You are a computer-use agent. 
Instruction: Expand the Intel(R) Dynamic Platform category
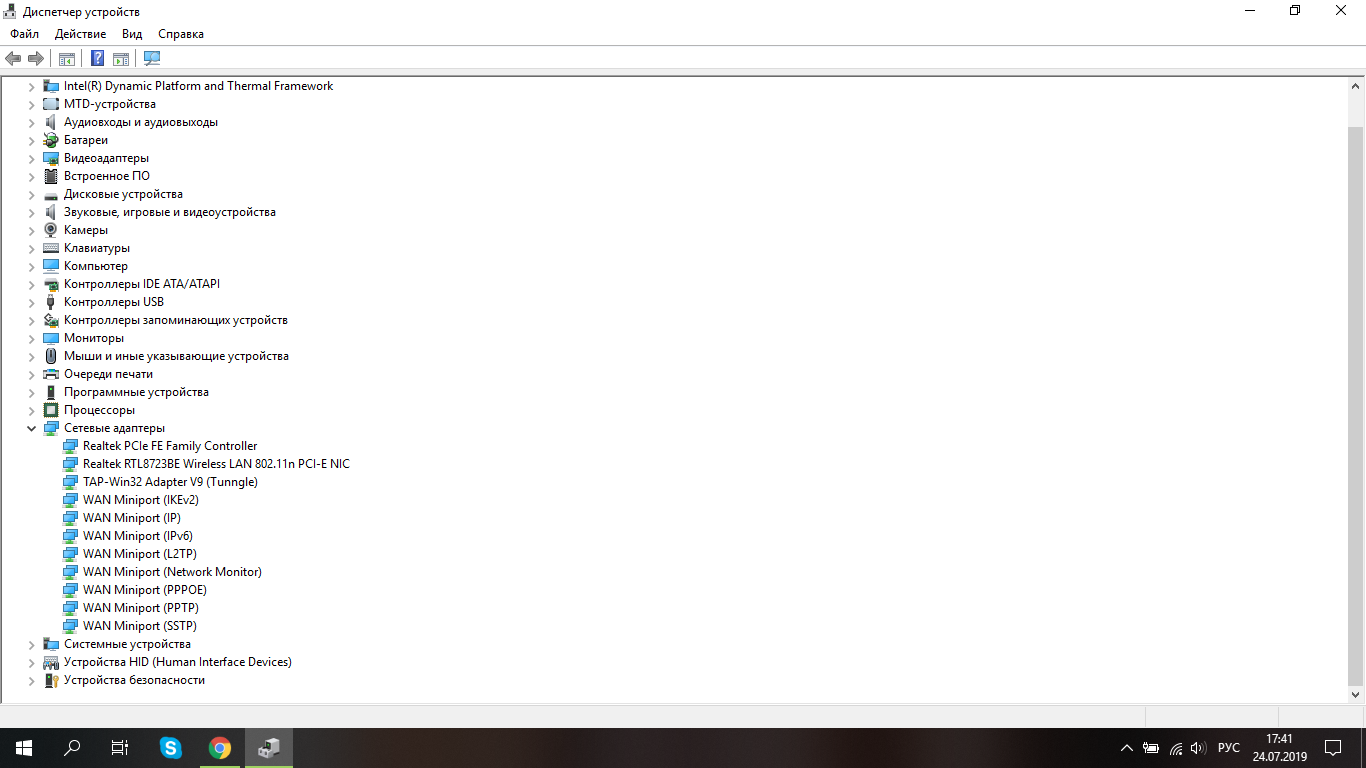[x=31, y=86]
